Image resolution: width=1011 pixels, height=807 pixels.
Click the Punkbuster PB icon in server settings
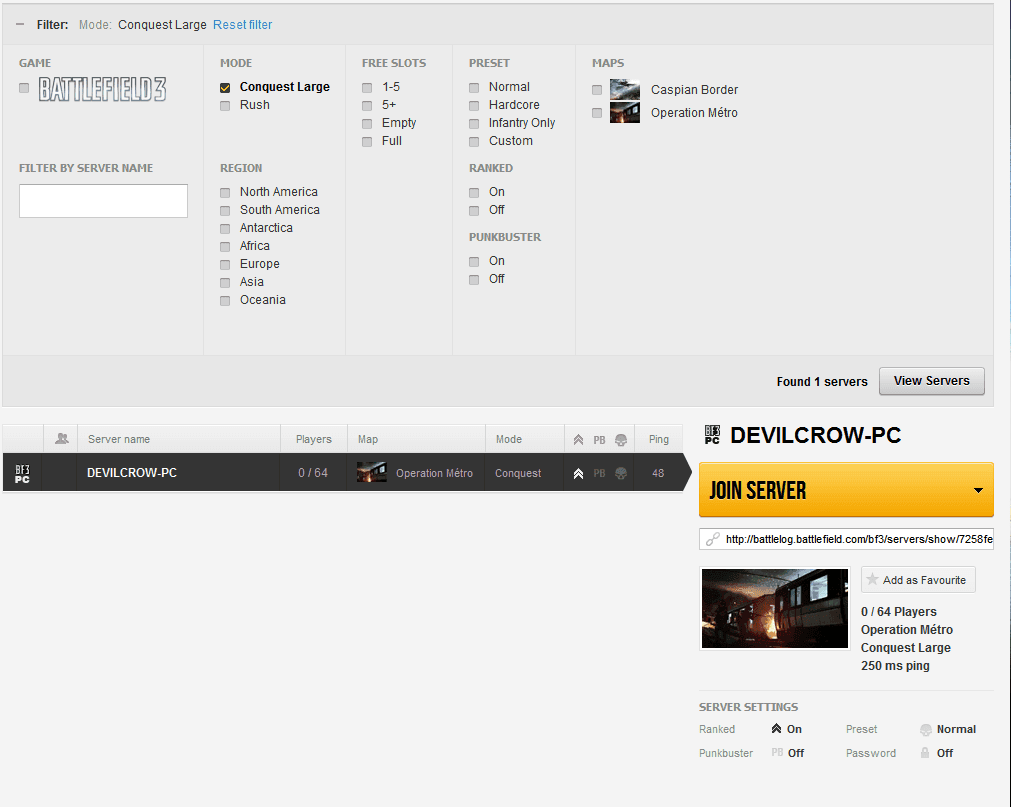[777, 752]
